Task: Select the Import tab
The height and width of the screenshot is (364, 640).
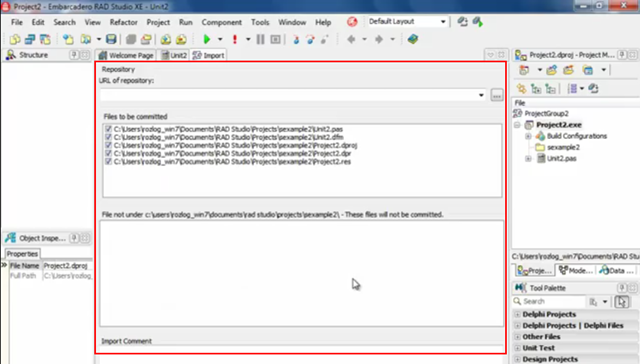Action: click(x=209, y=55)
